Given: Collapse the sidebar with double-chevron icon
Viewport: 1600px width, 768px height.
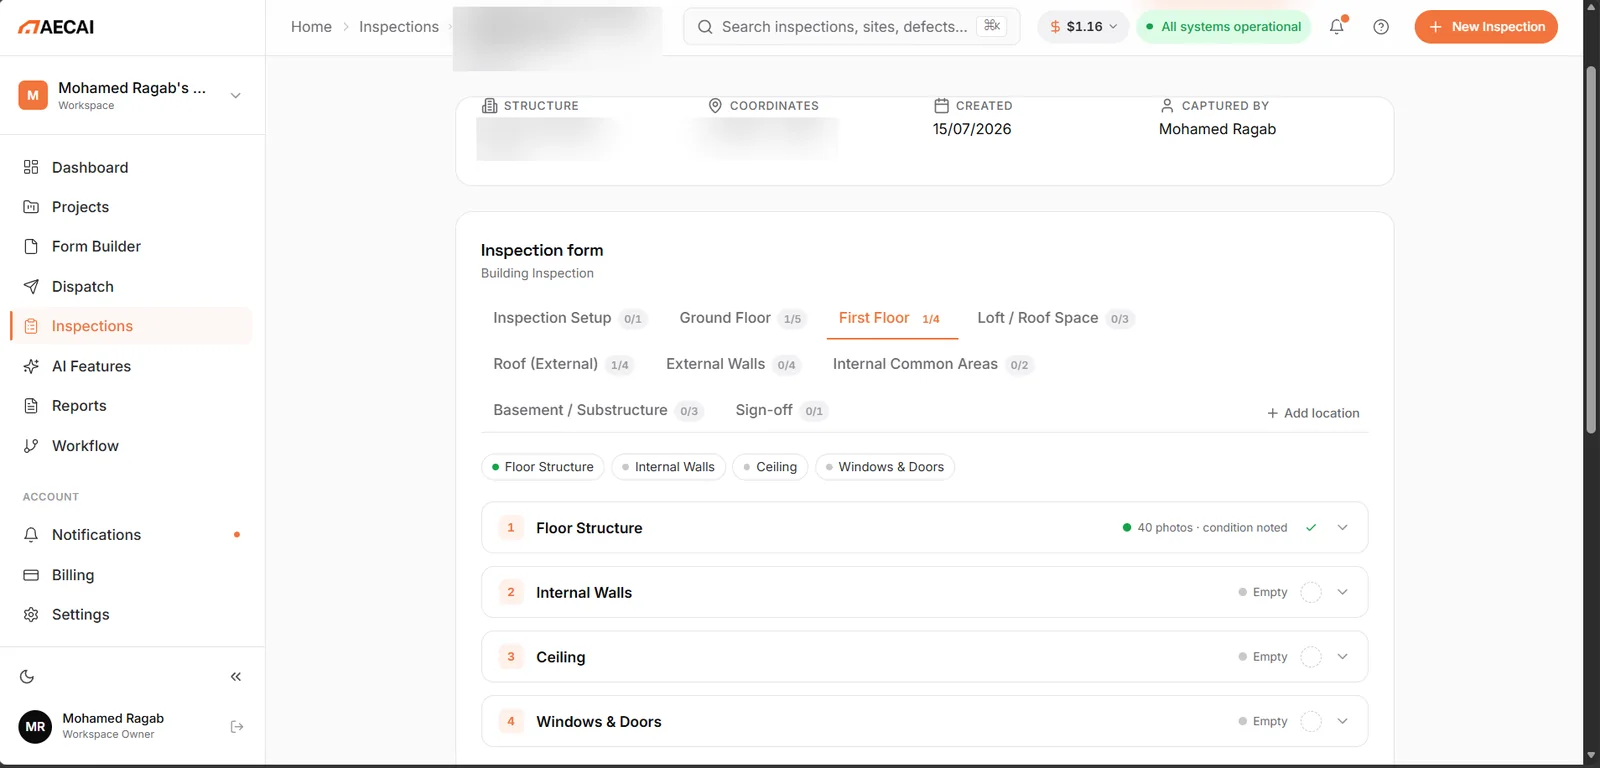Looking at the screenshot, I should (x=236, y=677).
